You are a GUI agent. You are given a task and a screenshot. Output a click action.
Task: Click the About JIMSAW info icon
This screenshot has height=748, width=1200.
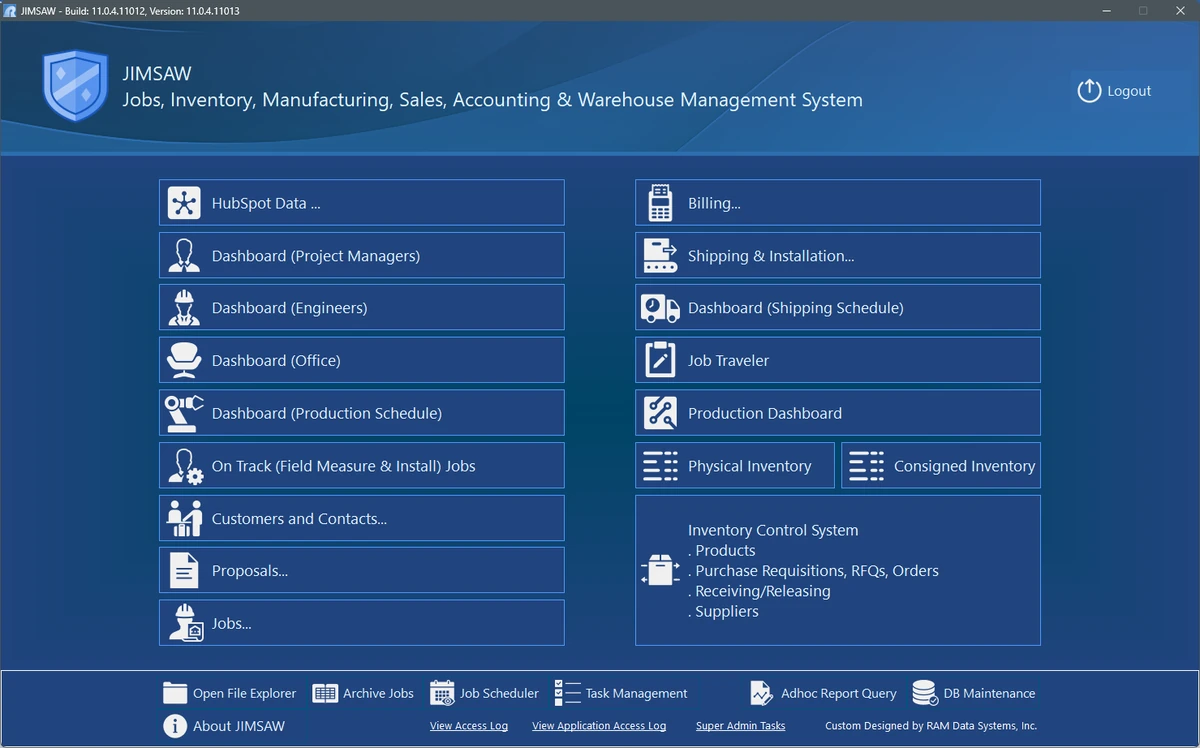coord(175,726)
